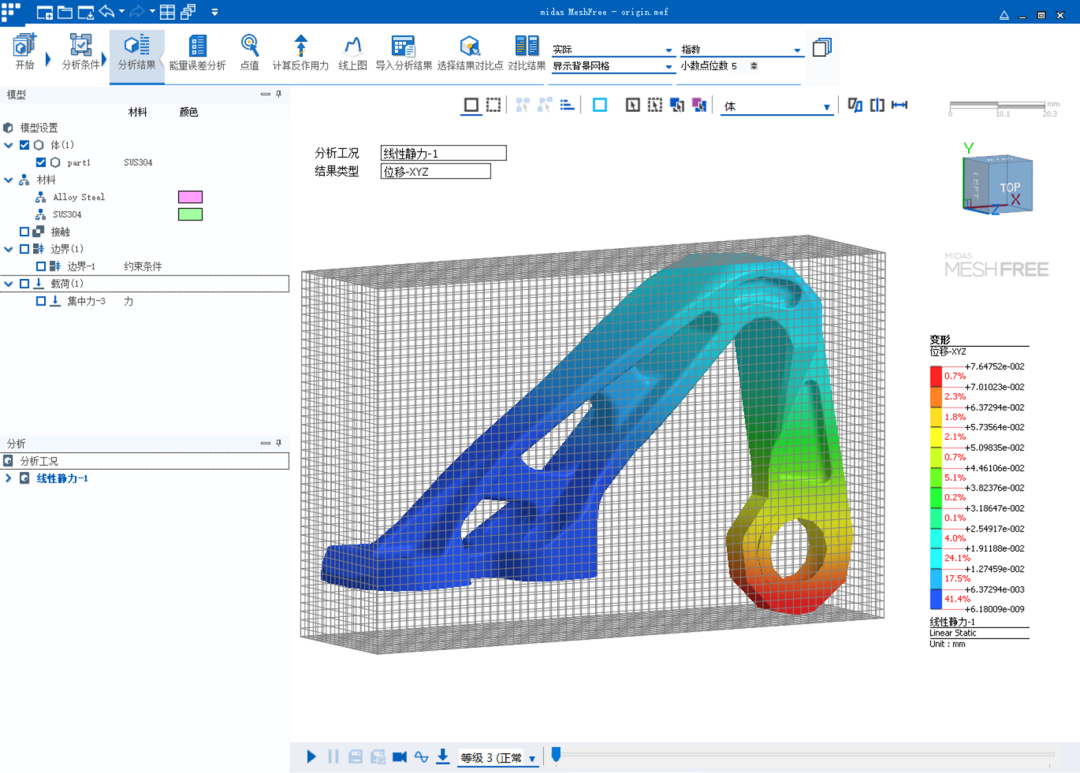Undo the last action

107,12
